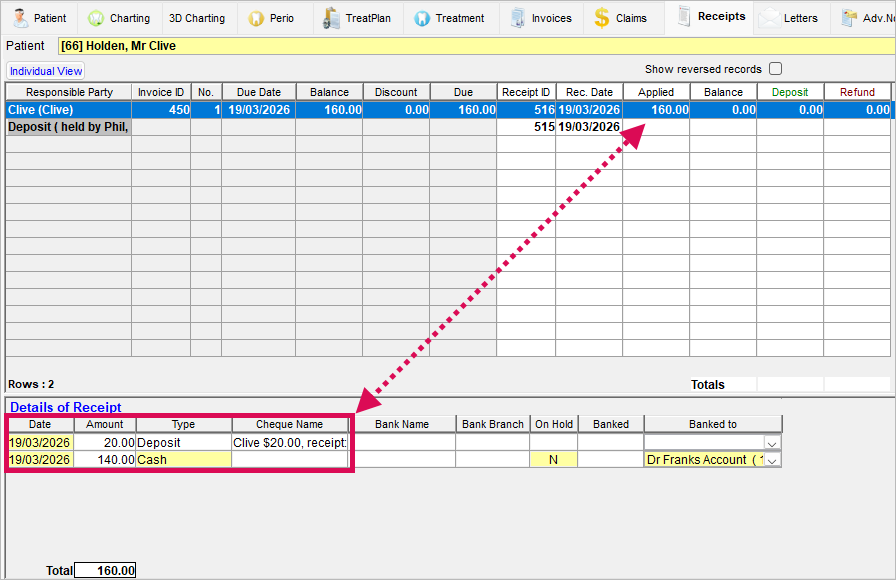Click the Cash type cell

tap(183, 460)
